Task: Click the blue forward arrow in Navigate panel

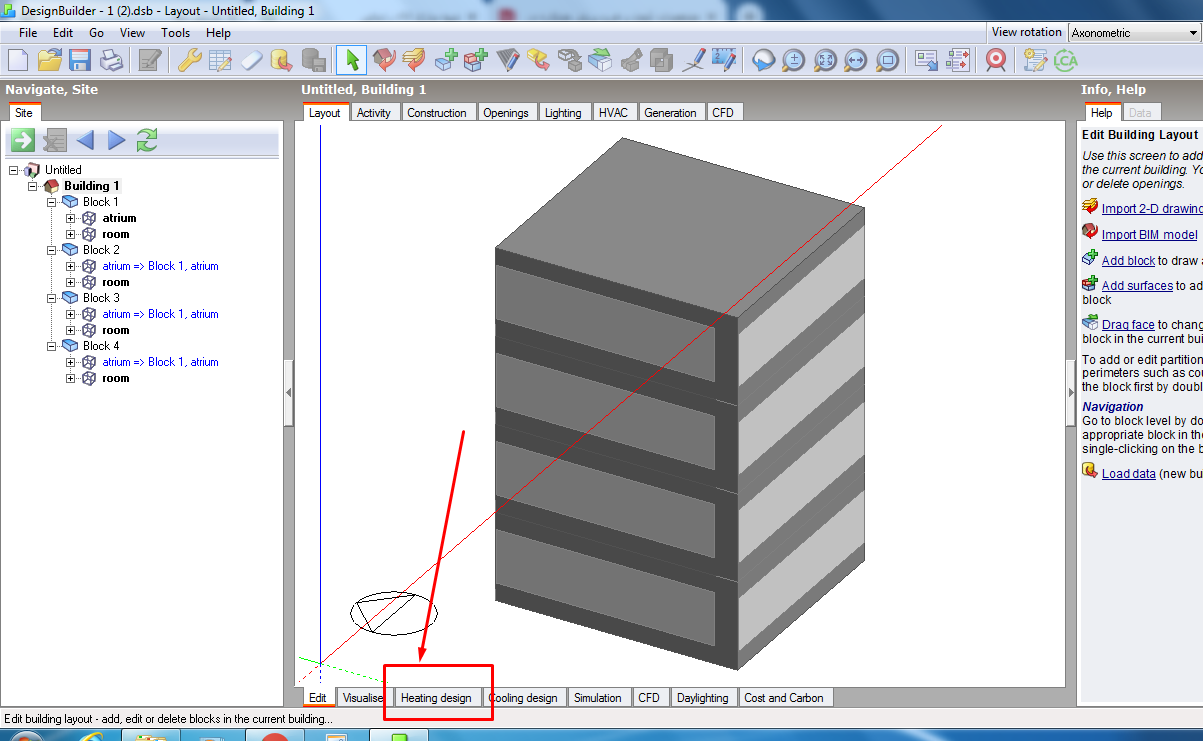Action: tap(116, 140)
